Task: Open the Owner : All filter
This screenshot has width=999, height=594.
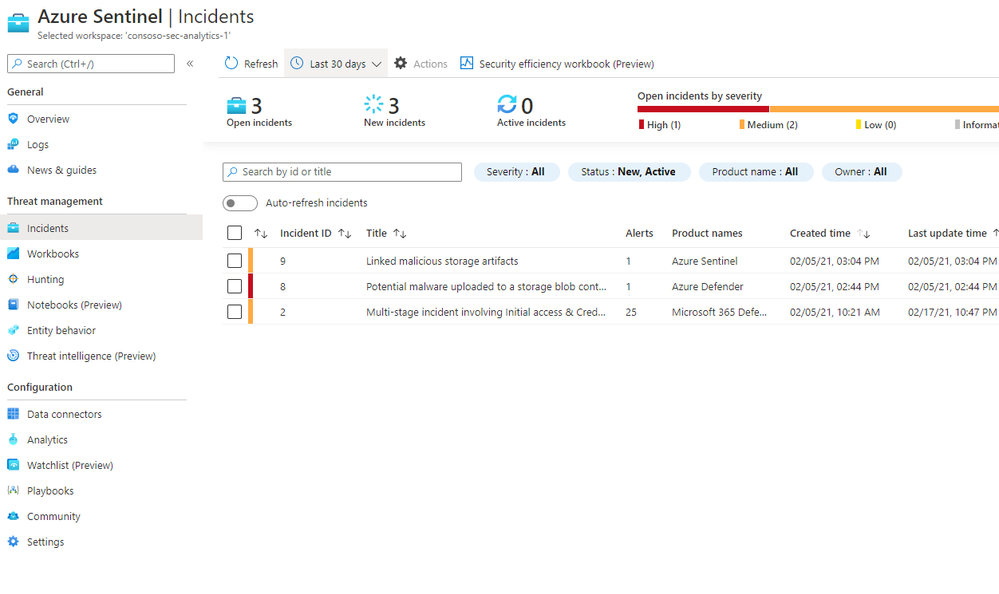Action: pos(861,171)
